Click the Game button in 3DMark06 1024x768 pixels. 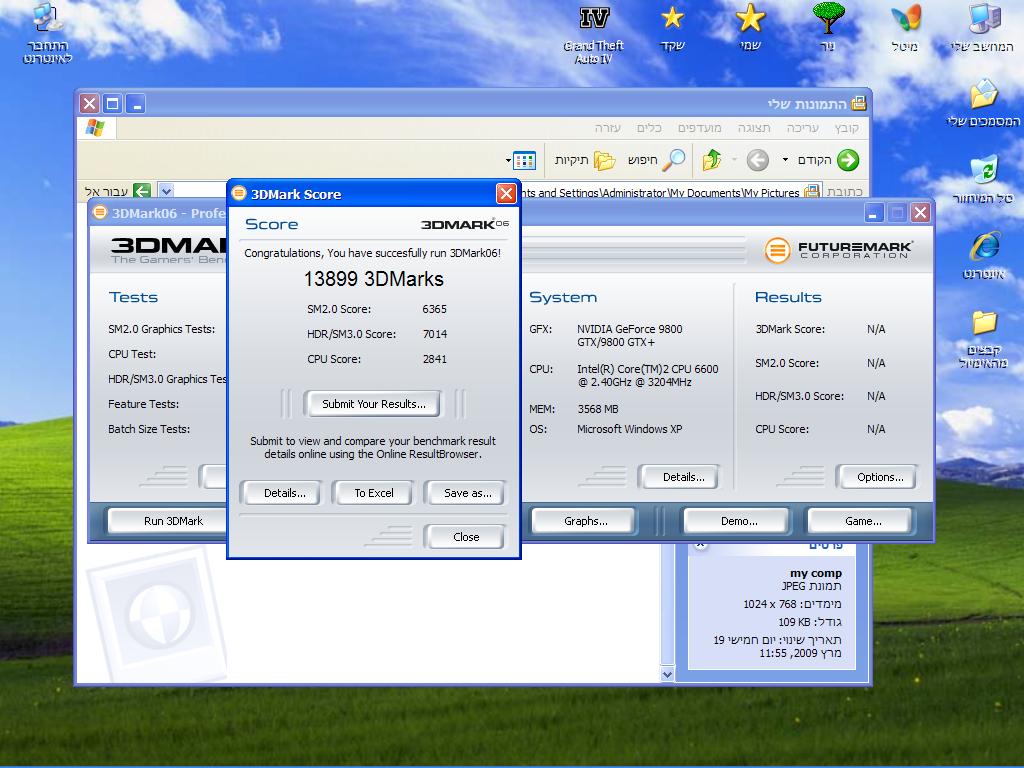862,520
